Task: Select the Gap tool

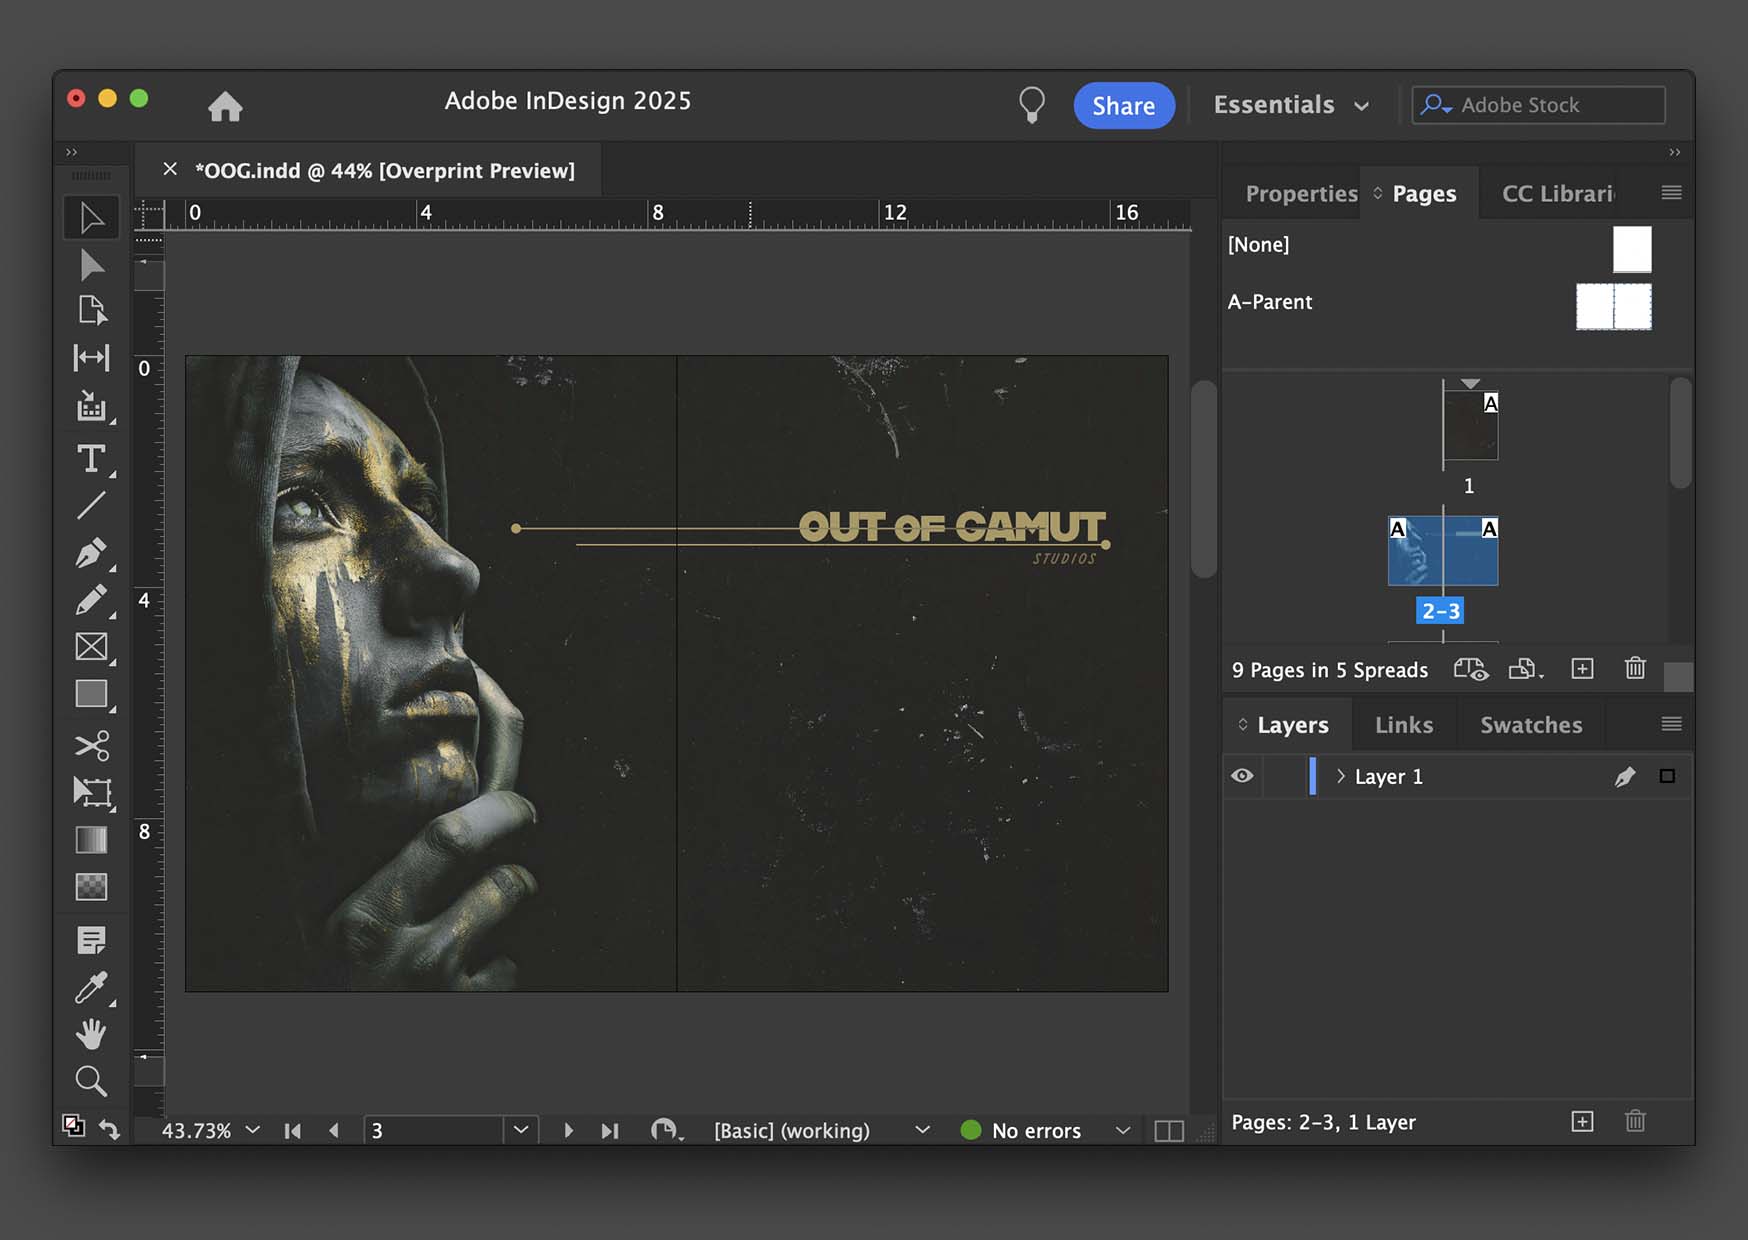Action: (x=91, y=358)
